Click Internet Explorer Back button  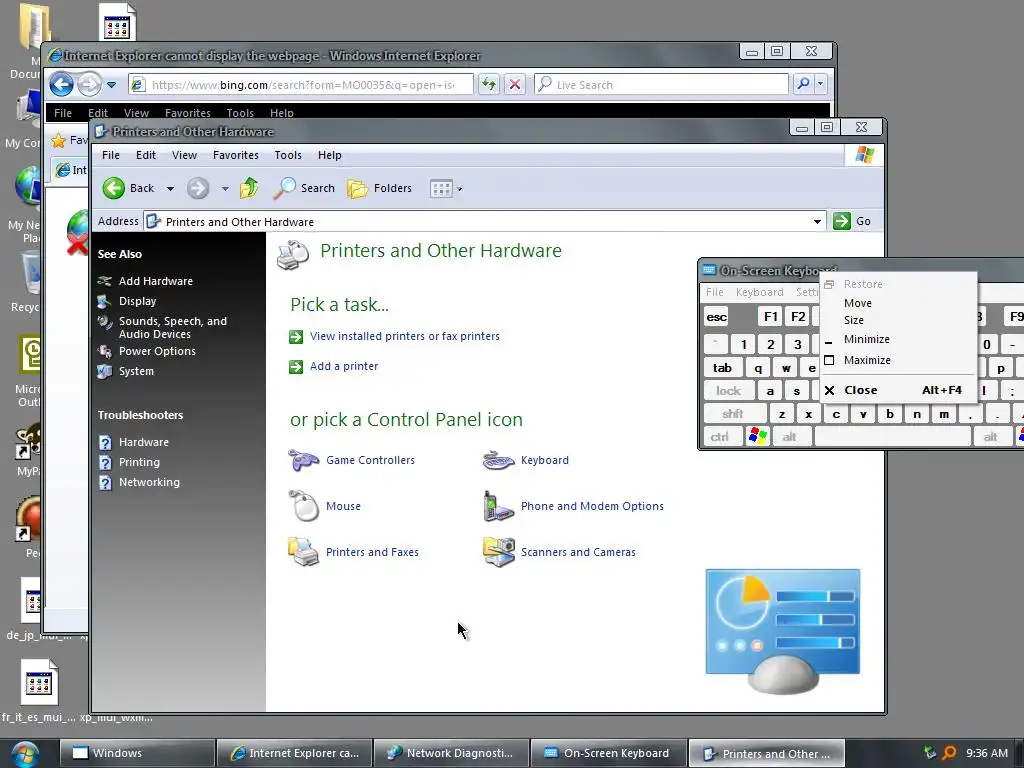point(62,84)
